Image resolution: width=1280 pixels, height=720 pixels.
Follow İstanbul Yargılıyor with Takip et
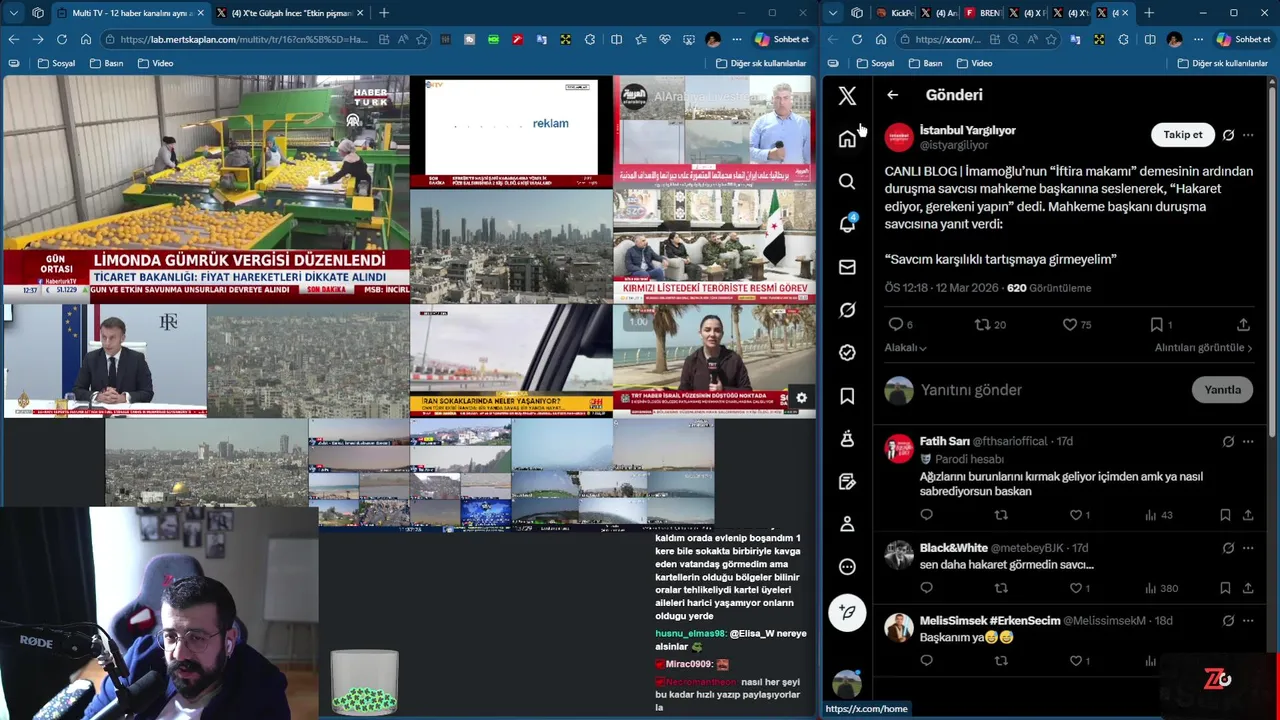[x=1183, y=135]
